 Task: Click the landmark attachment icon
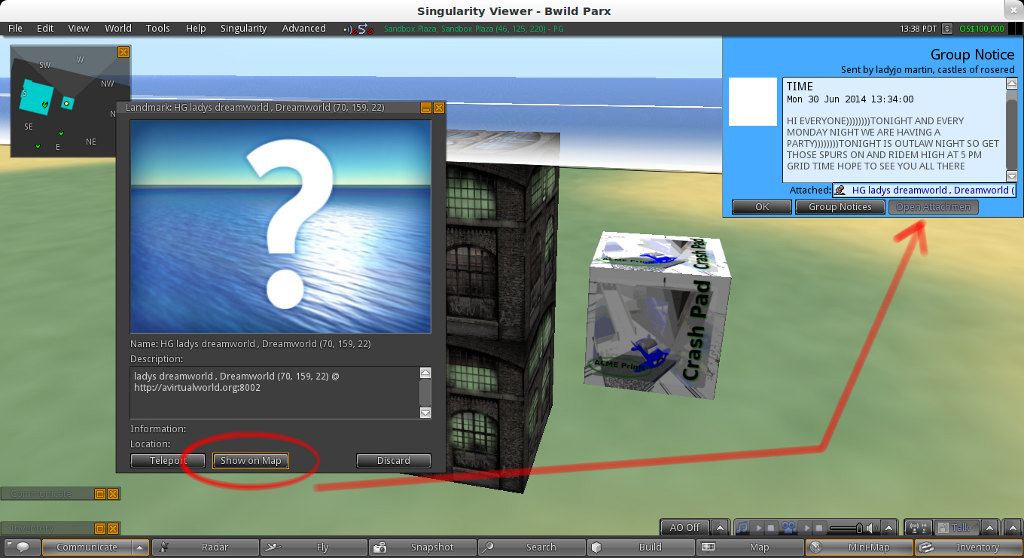[840, 190]
